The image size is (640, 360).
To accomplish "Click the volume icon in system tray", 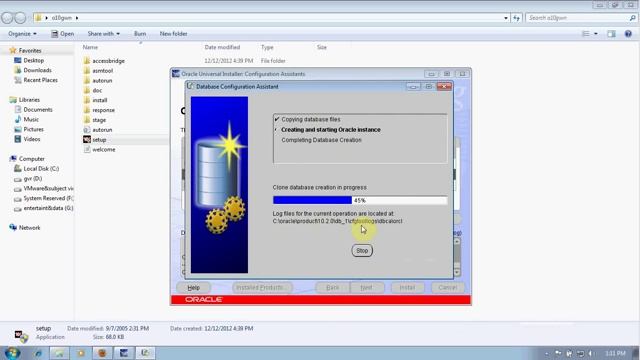I will pos(590,353).
